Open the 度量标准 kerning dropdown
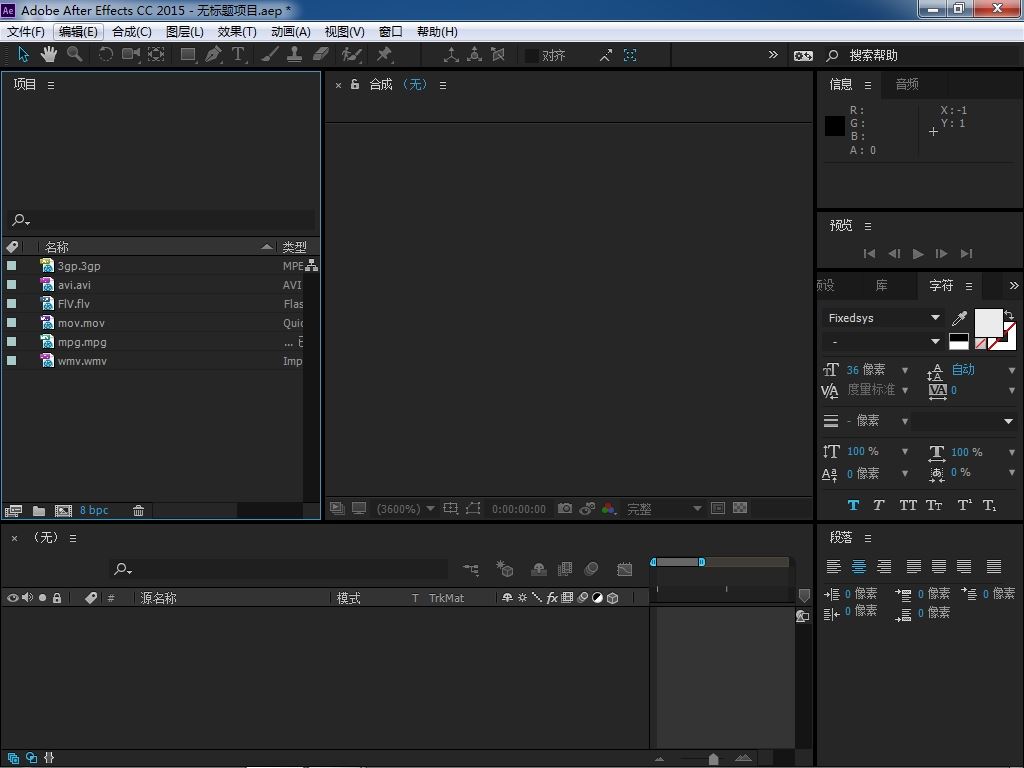Screen dimensions: 1024x768 pos(904,391)
